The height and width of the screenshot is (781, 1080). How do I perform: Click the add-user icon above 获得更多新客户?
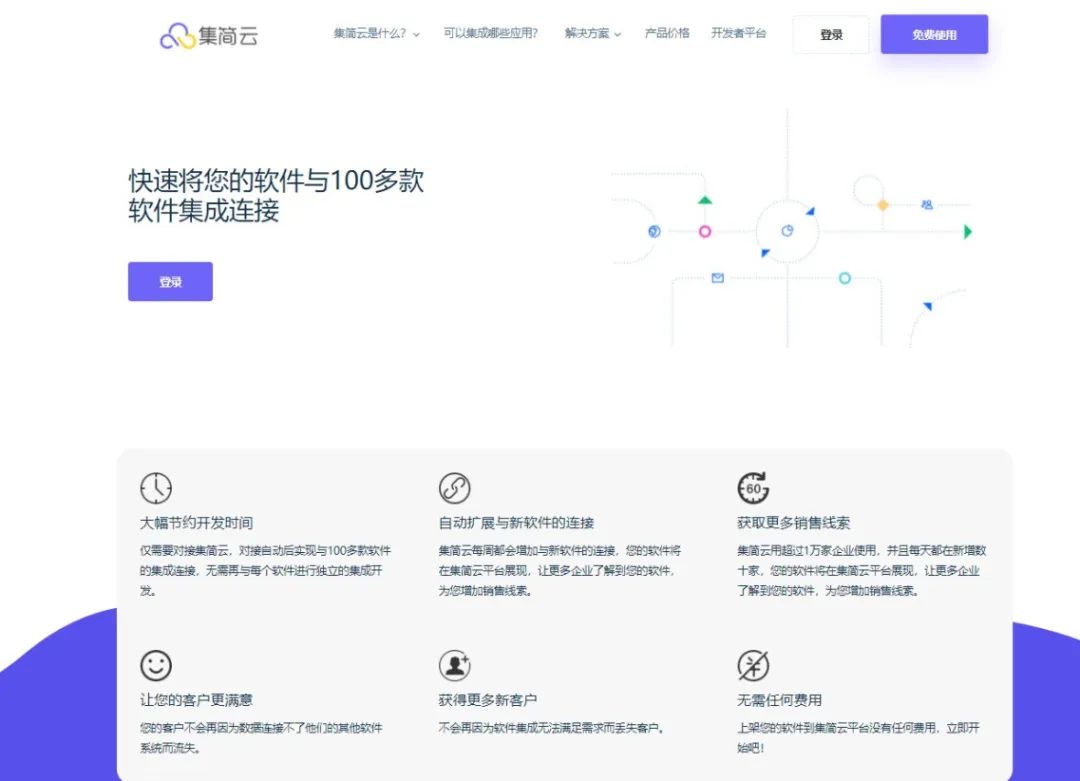pos(455,665)
